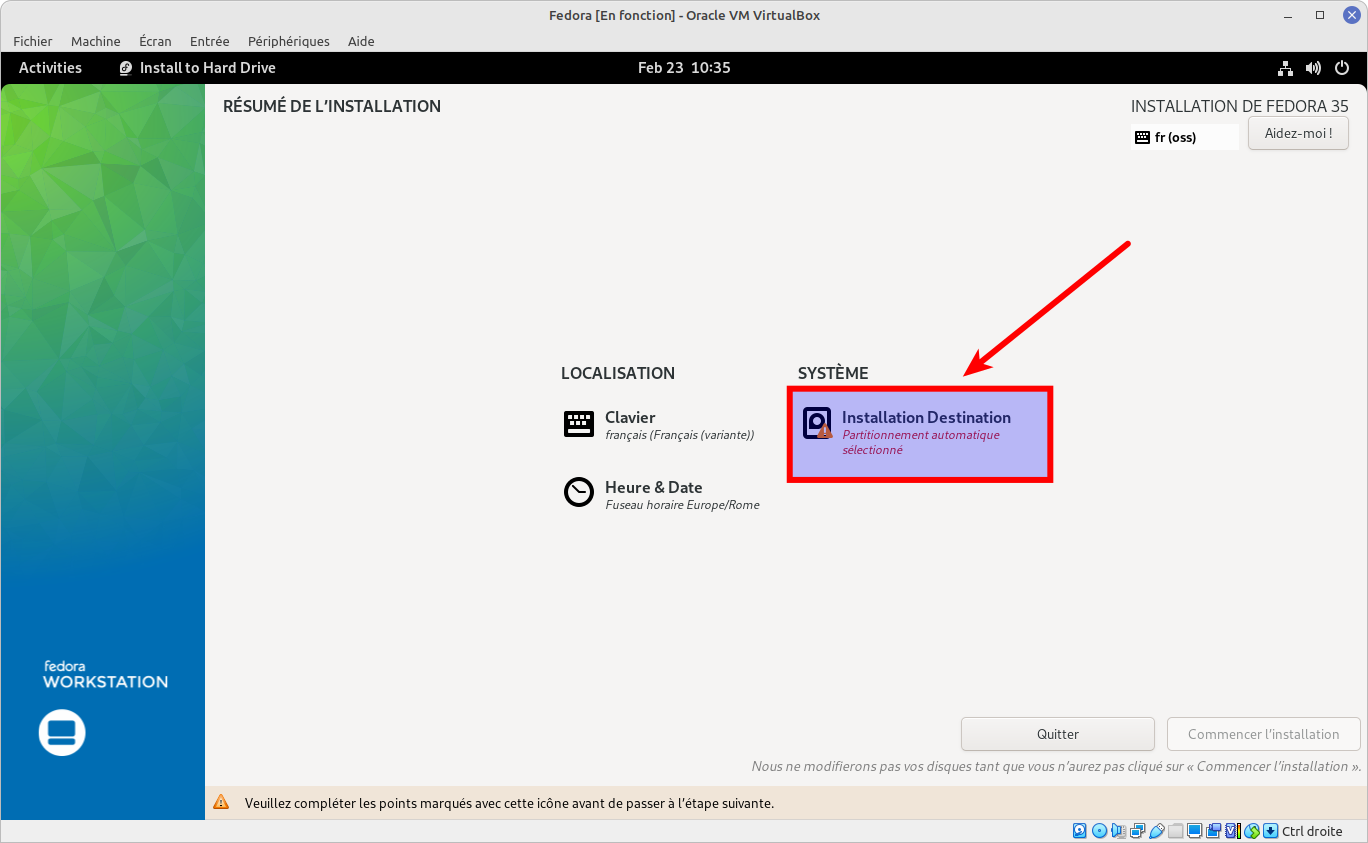Click the keyboard capture arrow icon
Screen dimensions: 1368x843
coord(1270,831)
